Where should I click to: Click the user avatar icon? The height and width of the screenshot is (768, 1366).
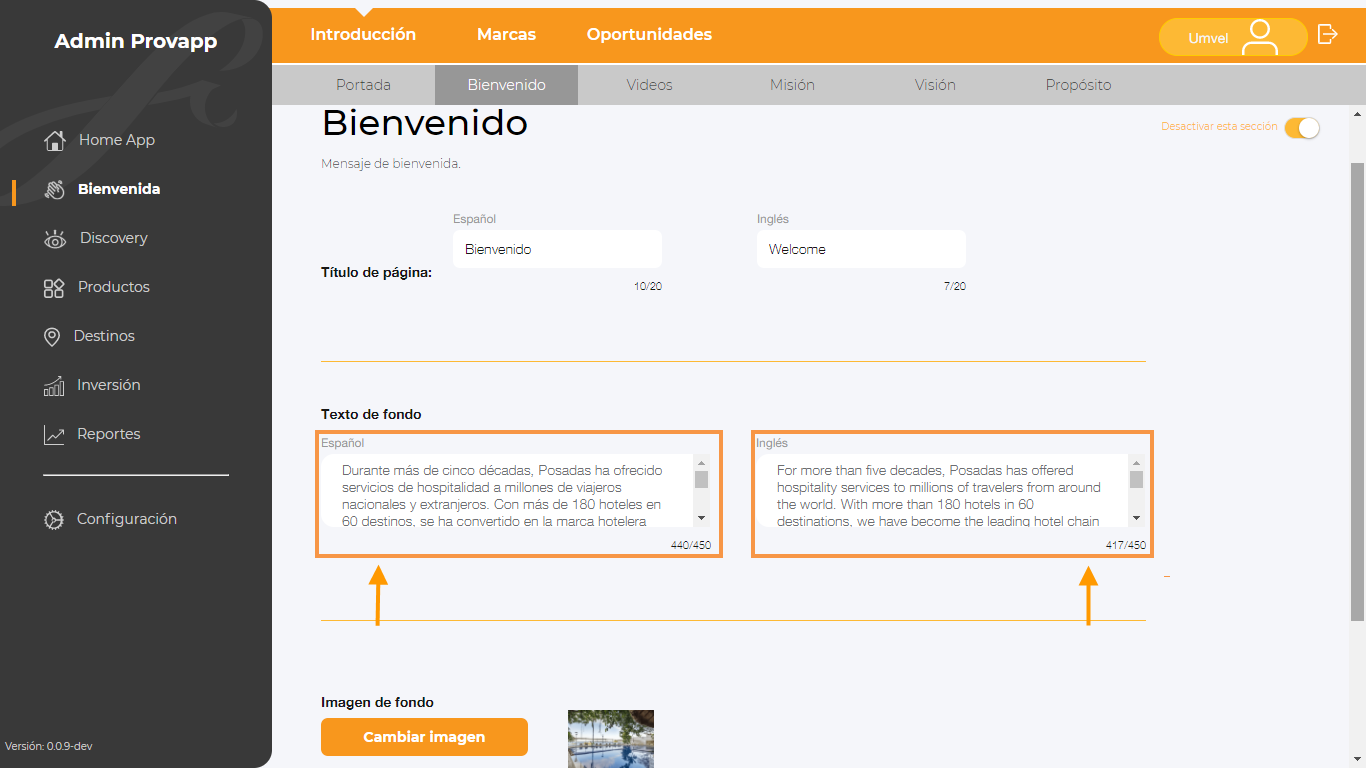click(1260, 37)
